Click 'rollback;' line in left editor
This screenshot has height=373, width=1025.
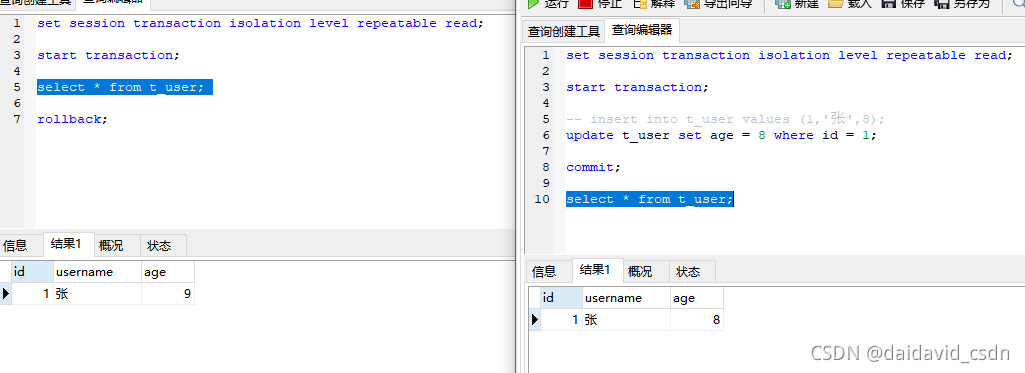(73, 120)
